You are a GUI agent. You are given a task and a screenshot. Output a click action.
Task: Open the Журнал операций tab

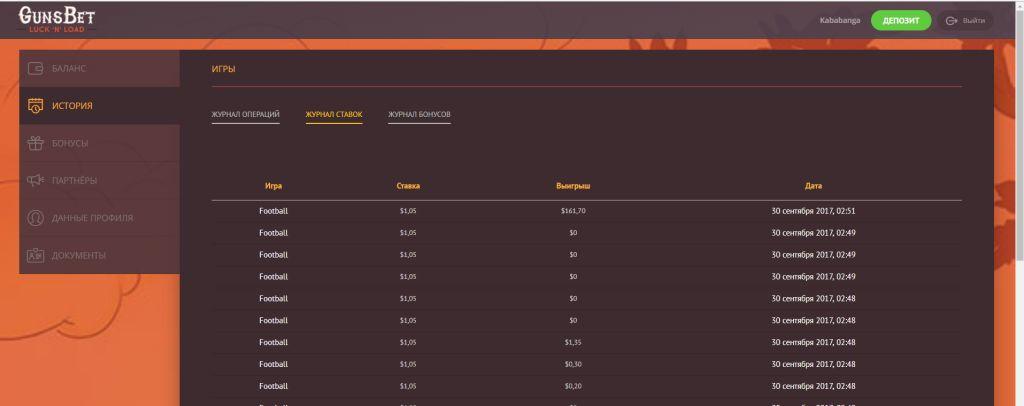[x=245, y=115]
